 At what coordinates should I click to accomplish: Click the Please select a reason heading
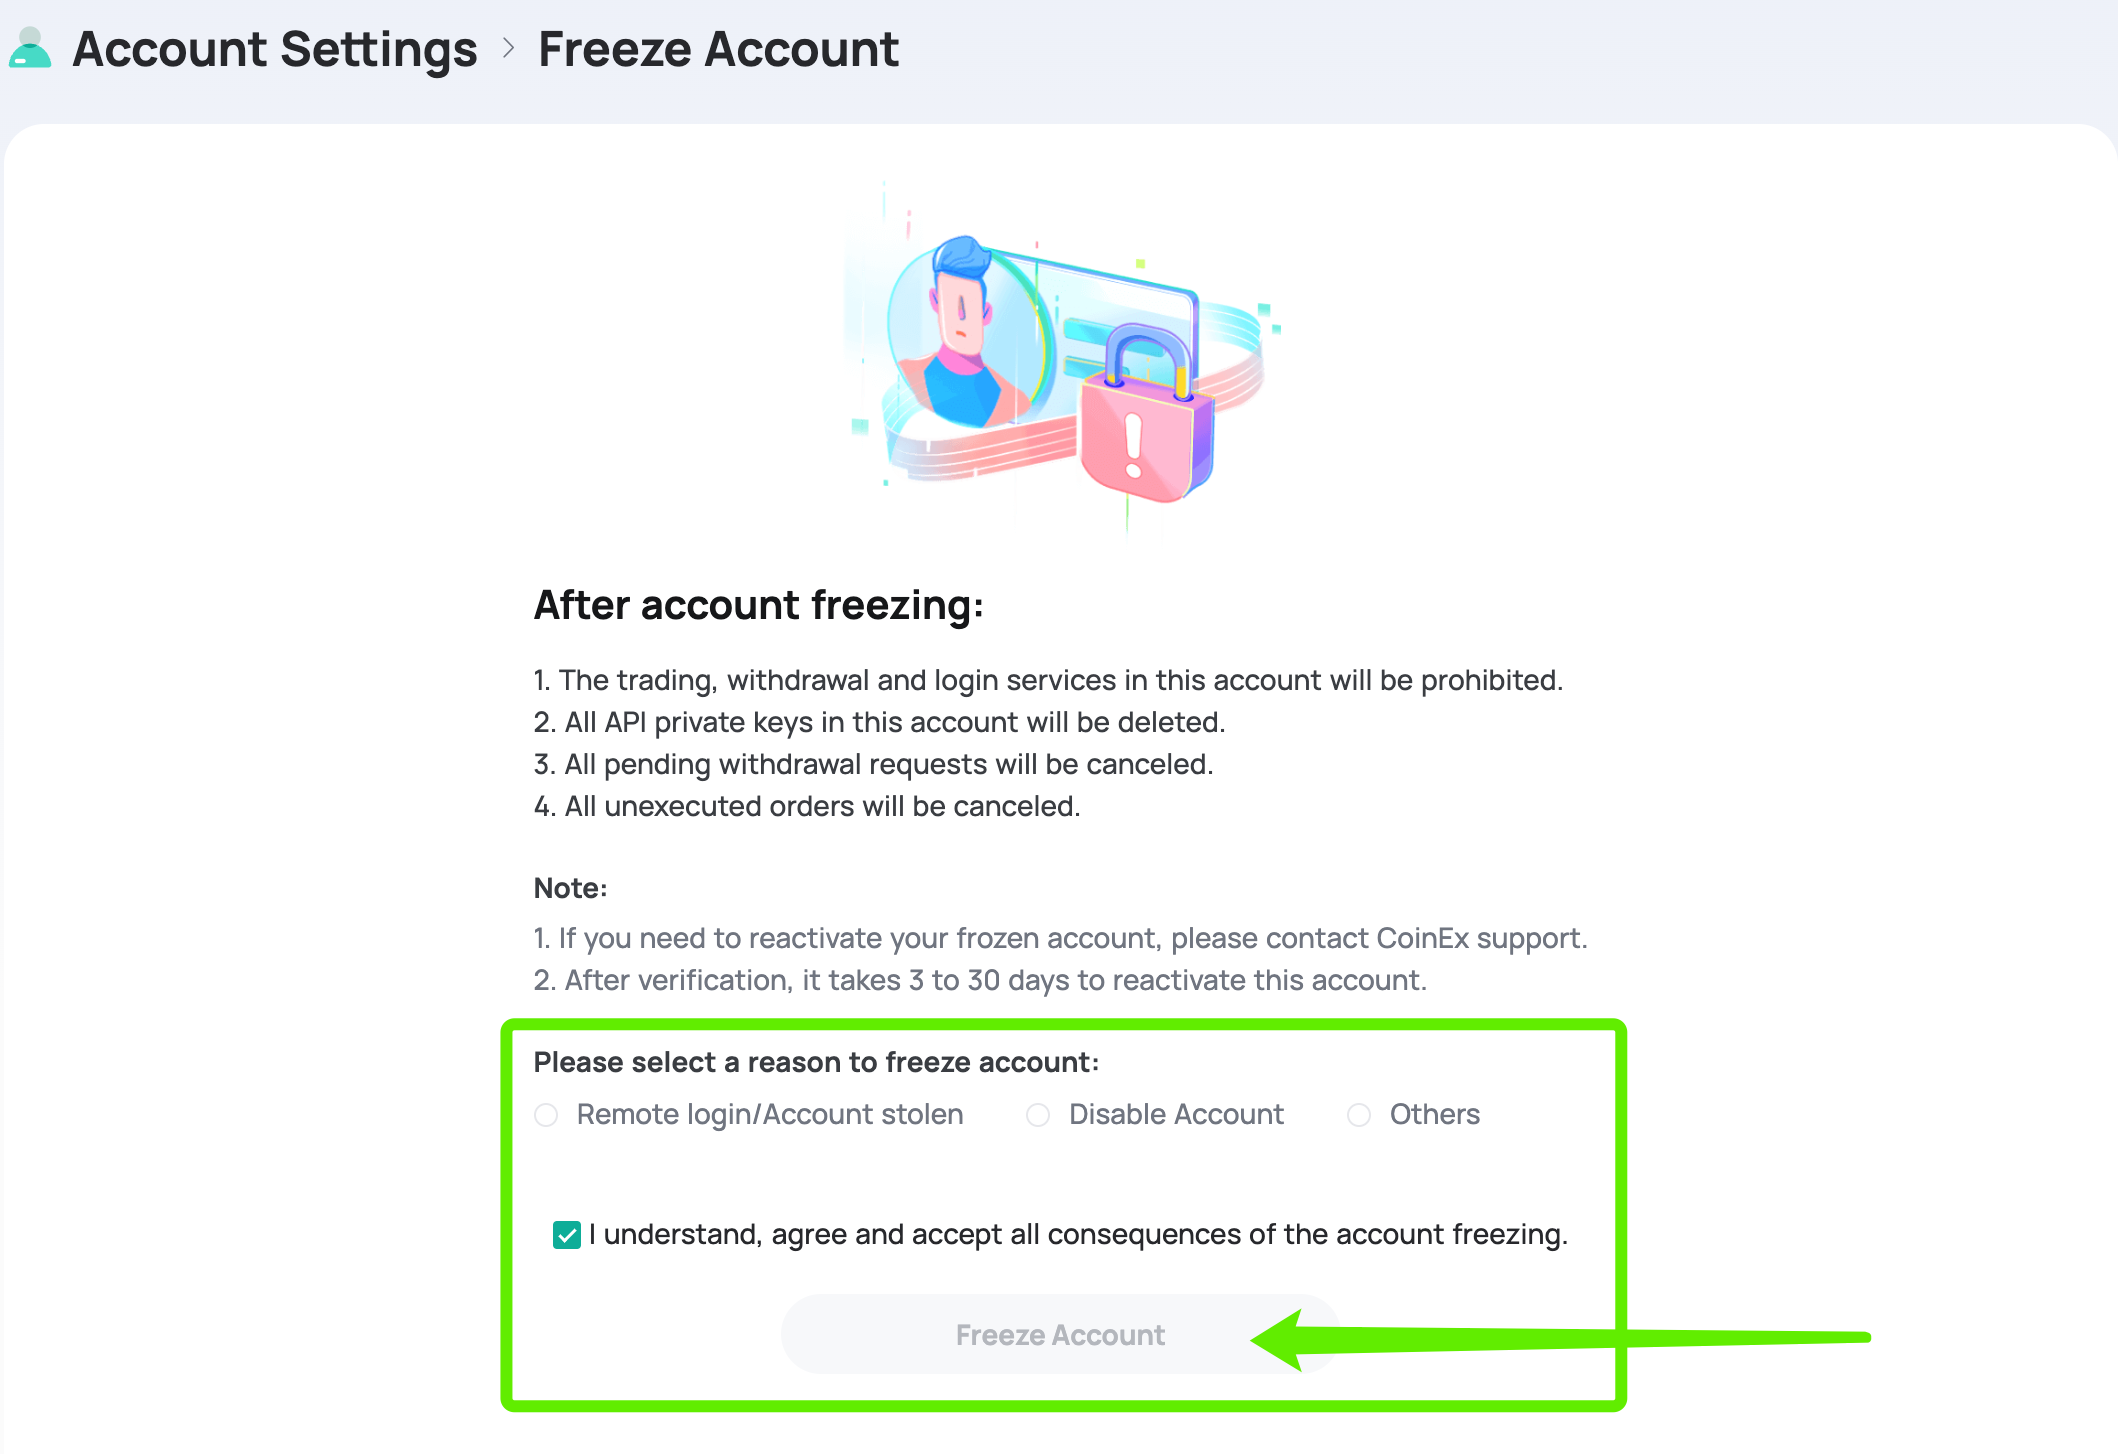tap(816, 1062)
